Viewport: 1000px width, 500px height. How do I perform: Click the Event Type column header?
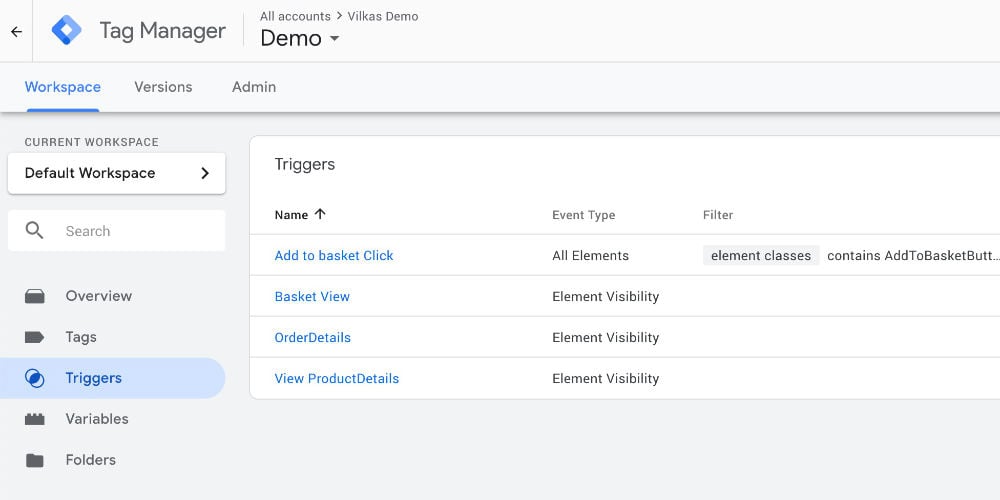[584, 215]
